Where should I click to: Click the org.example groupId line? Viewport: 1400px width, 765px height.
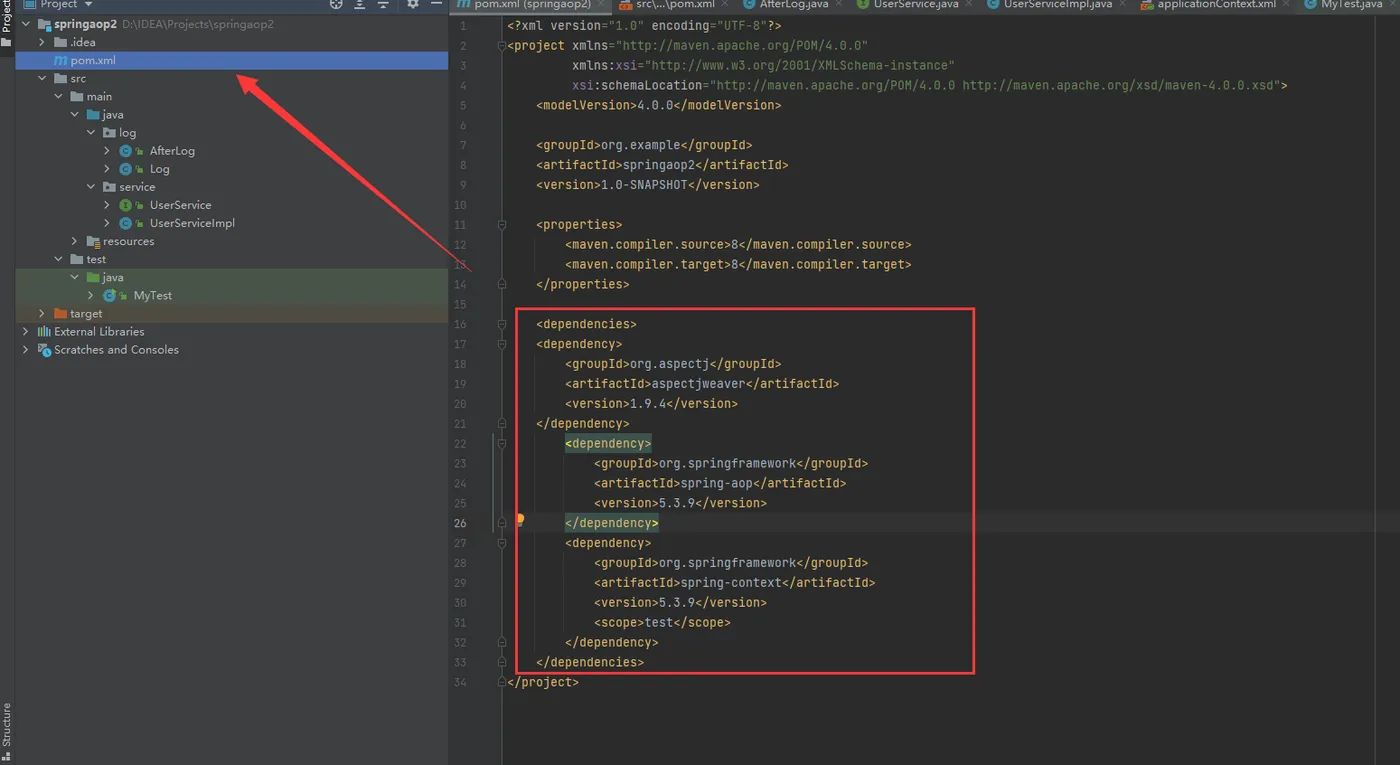(x=644, y=145)
